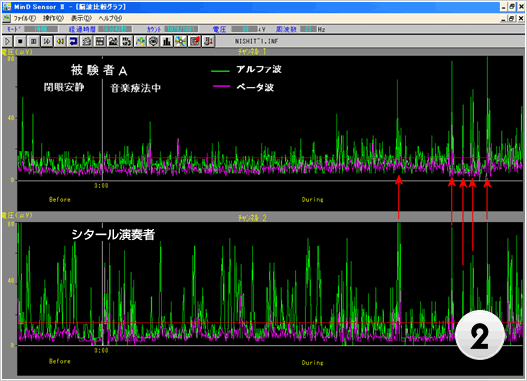Click the 3:00 time marker in channel 2
Image resolution: width=527 pixels, height=381 pixels.
pyautogui.click(x=101, y=350)
